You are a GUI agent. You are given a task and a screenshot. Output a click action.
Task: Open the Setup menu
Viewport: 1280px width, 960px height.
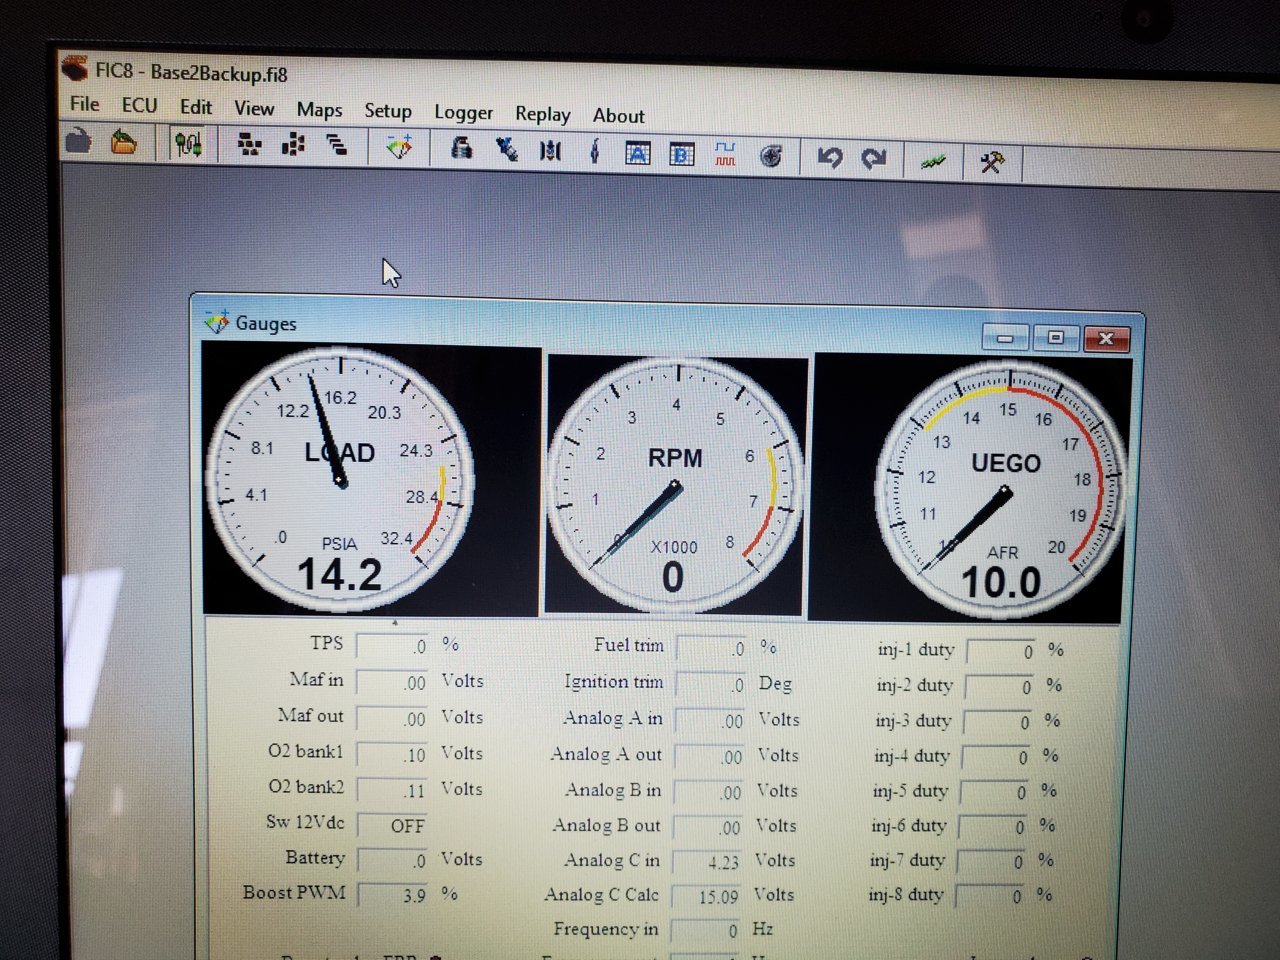(x=388, y=111)
